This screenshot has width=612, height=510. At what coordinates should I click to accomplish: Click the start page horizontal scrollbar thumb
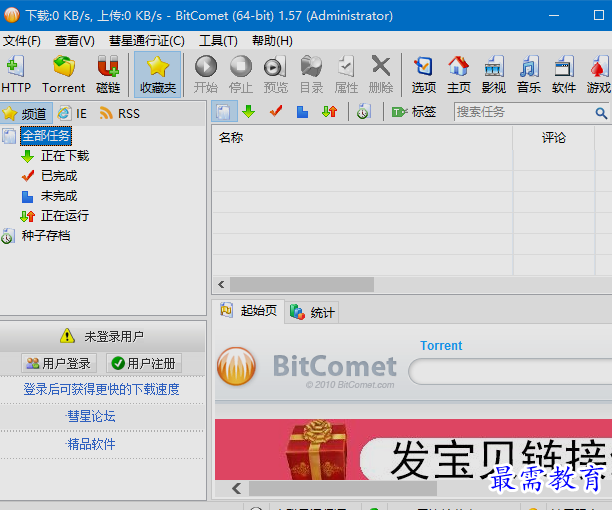point(343,489)
